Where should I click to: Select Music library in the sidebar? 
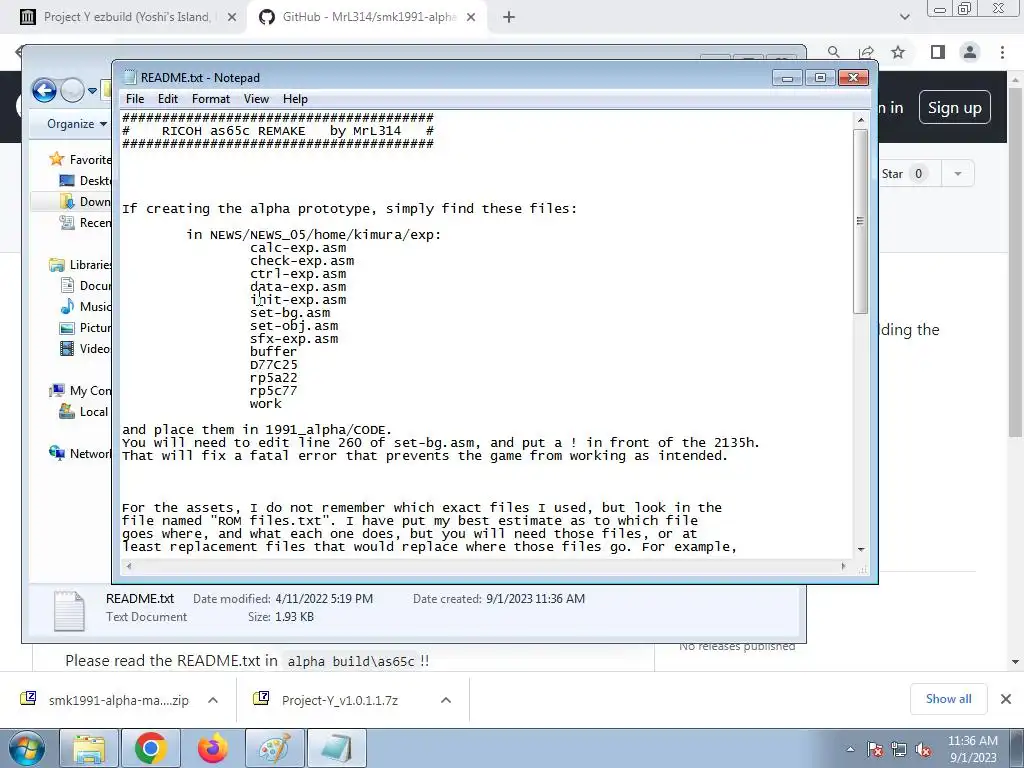point(85,306)
